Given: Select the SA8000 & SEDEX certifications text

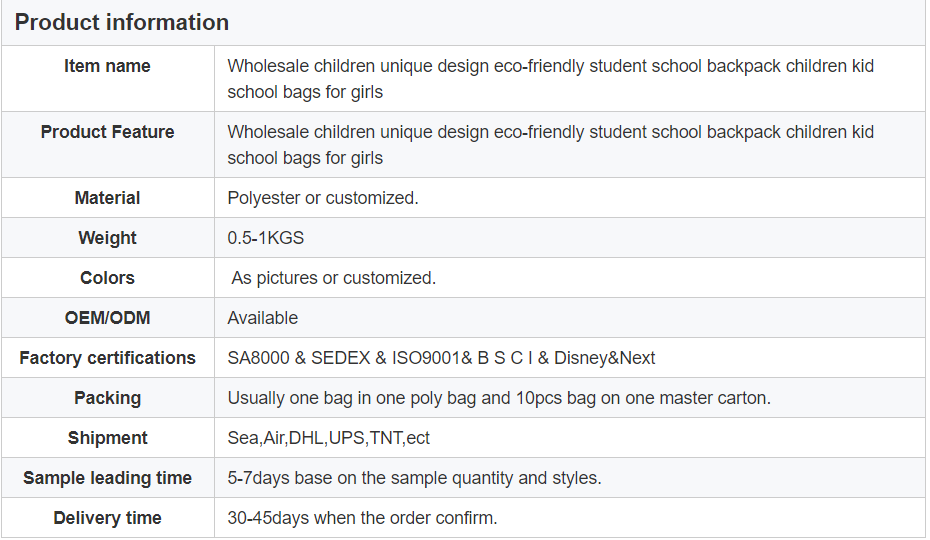Looking at the screenshot, I should tap(441, 358).
